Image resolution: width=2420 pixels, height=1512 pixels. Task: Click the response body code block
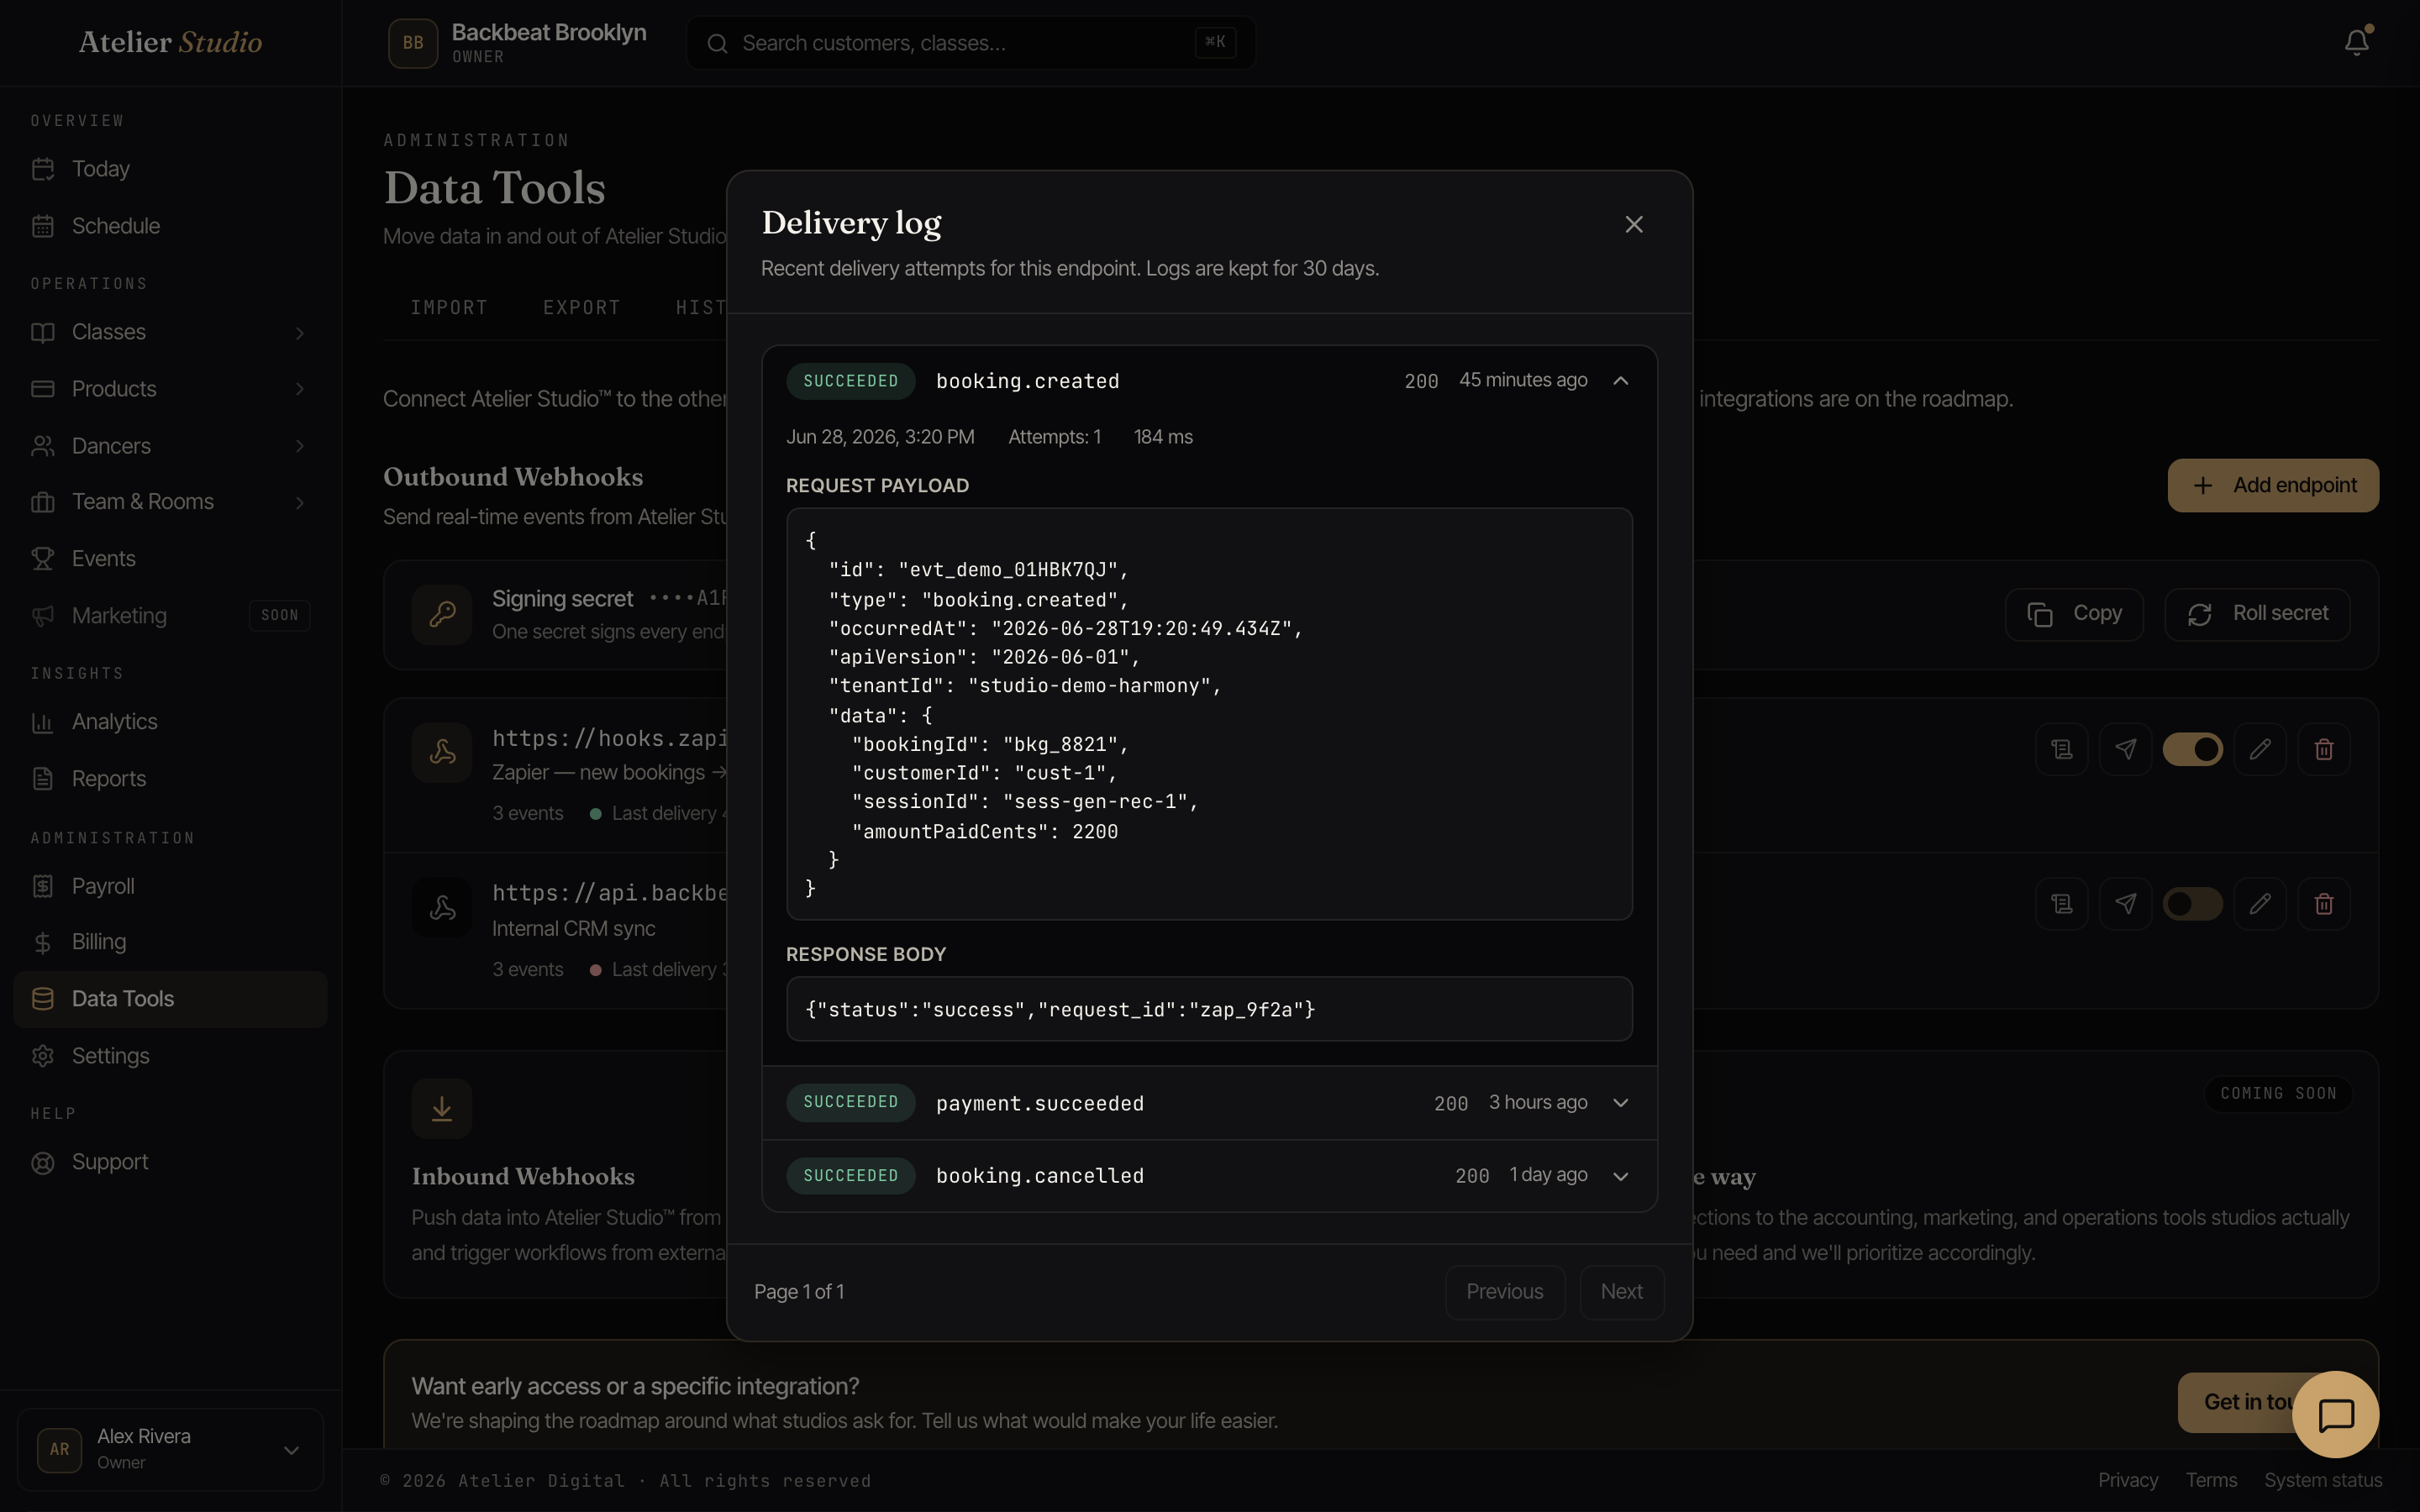pyautogui.click(x=1209, y=1009)
